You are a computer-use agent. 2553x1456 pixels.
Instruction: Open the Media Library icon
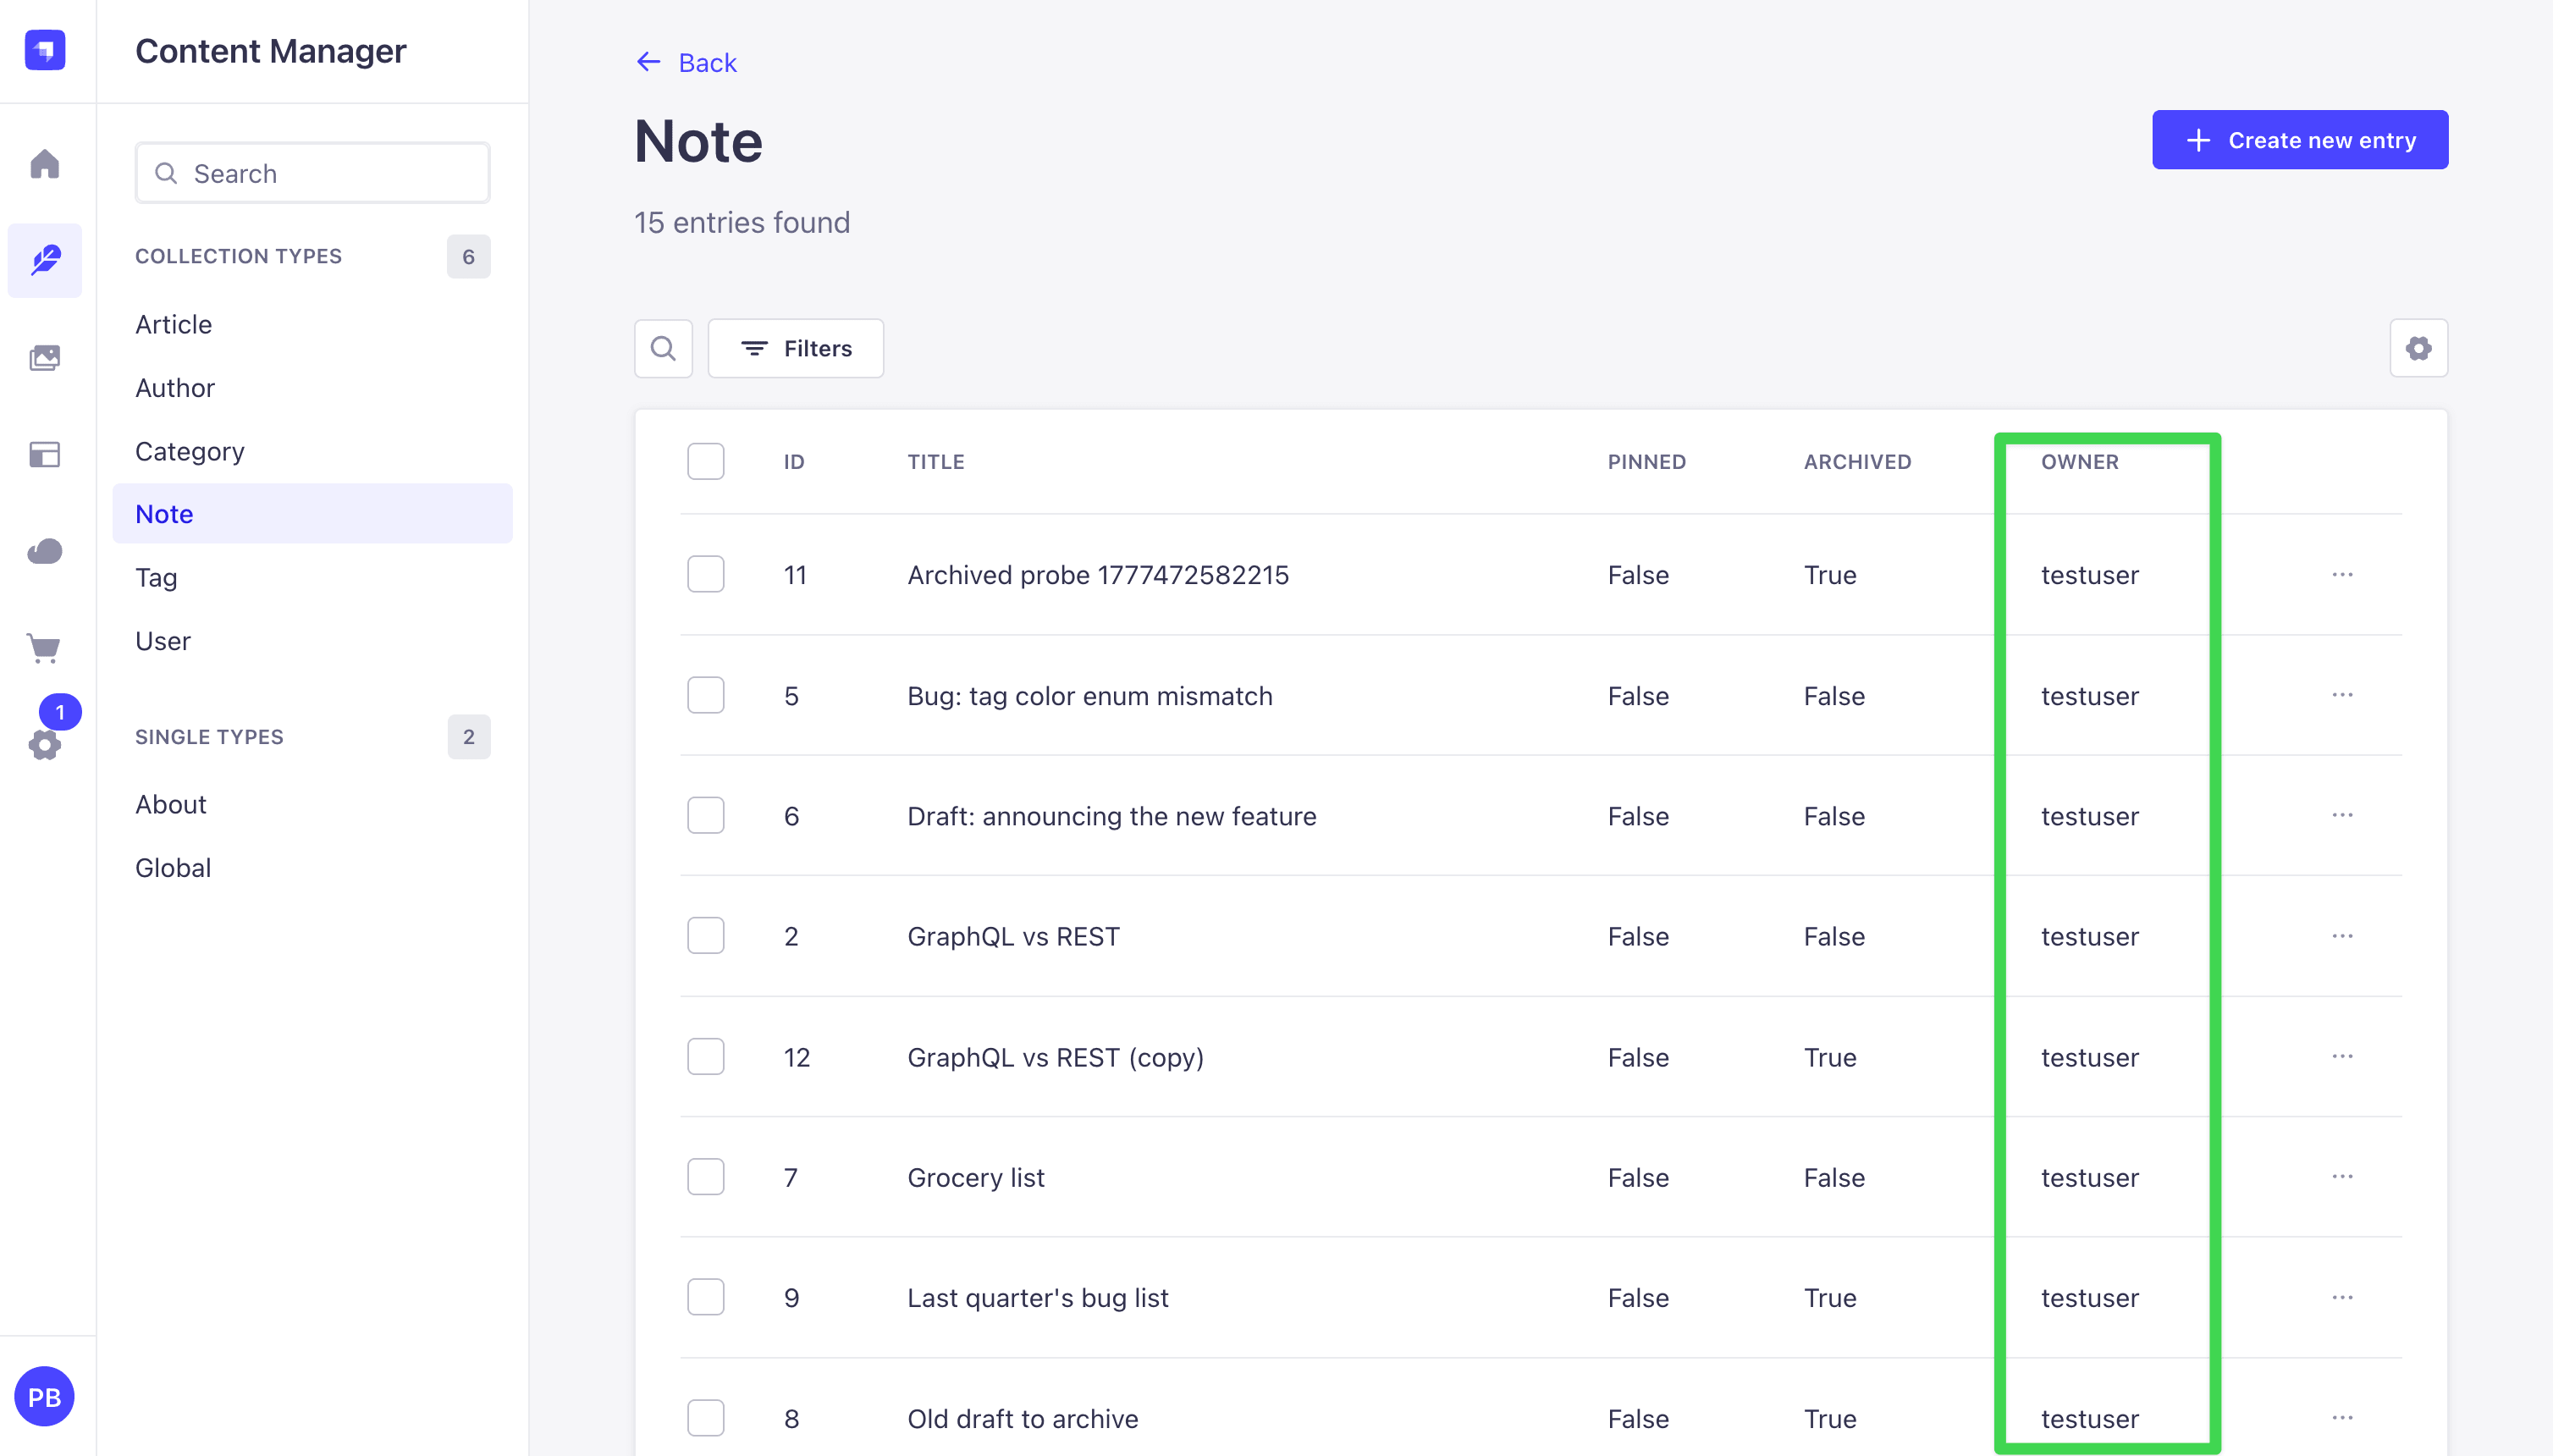point(45,358)
